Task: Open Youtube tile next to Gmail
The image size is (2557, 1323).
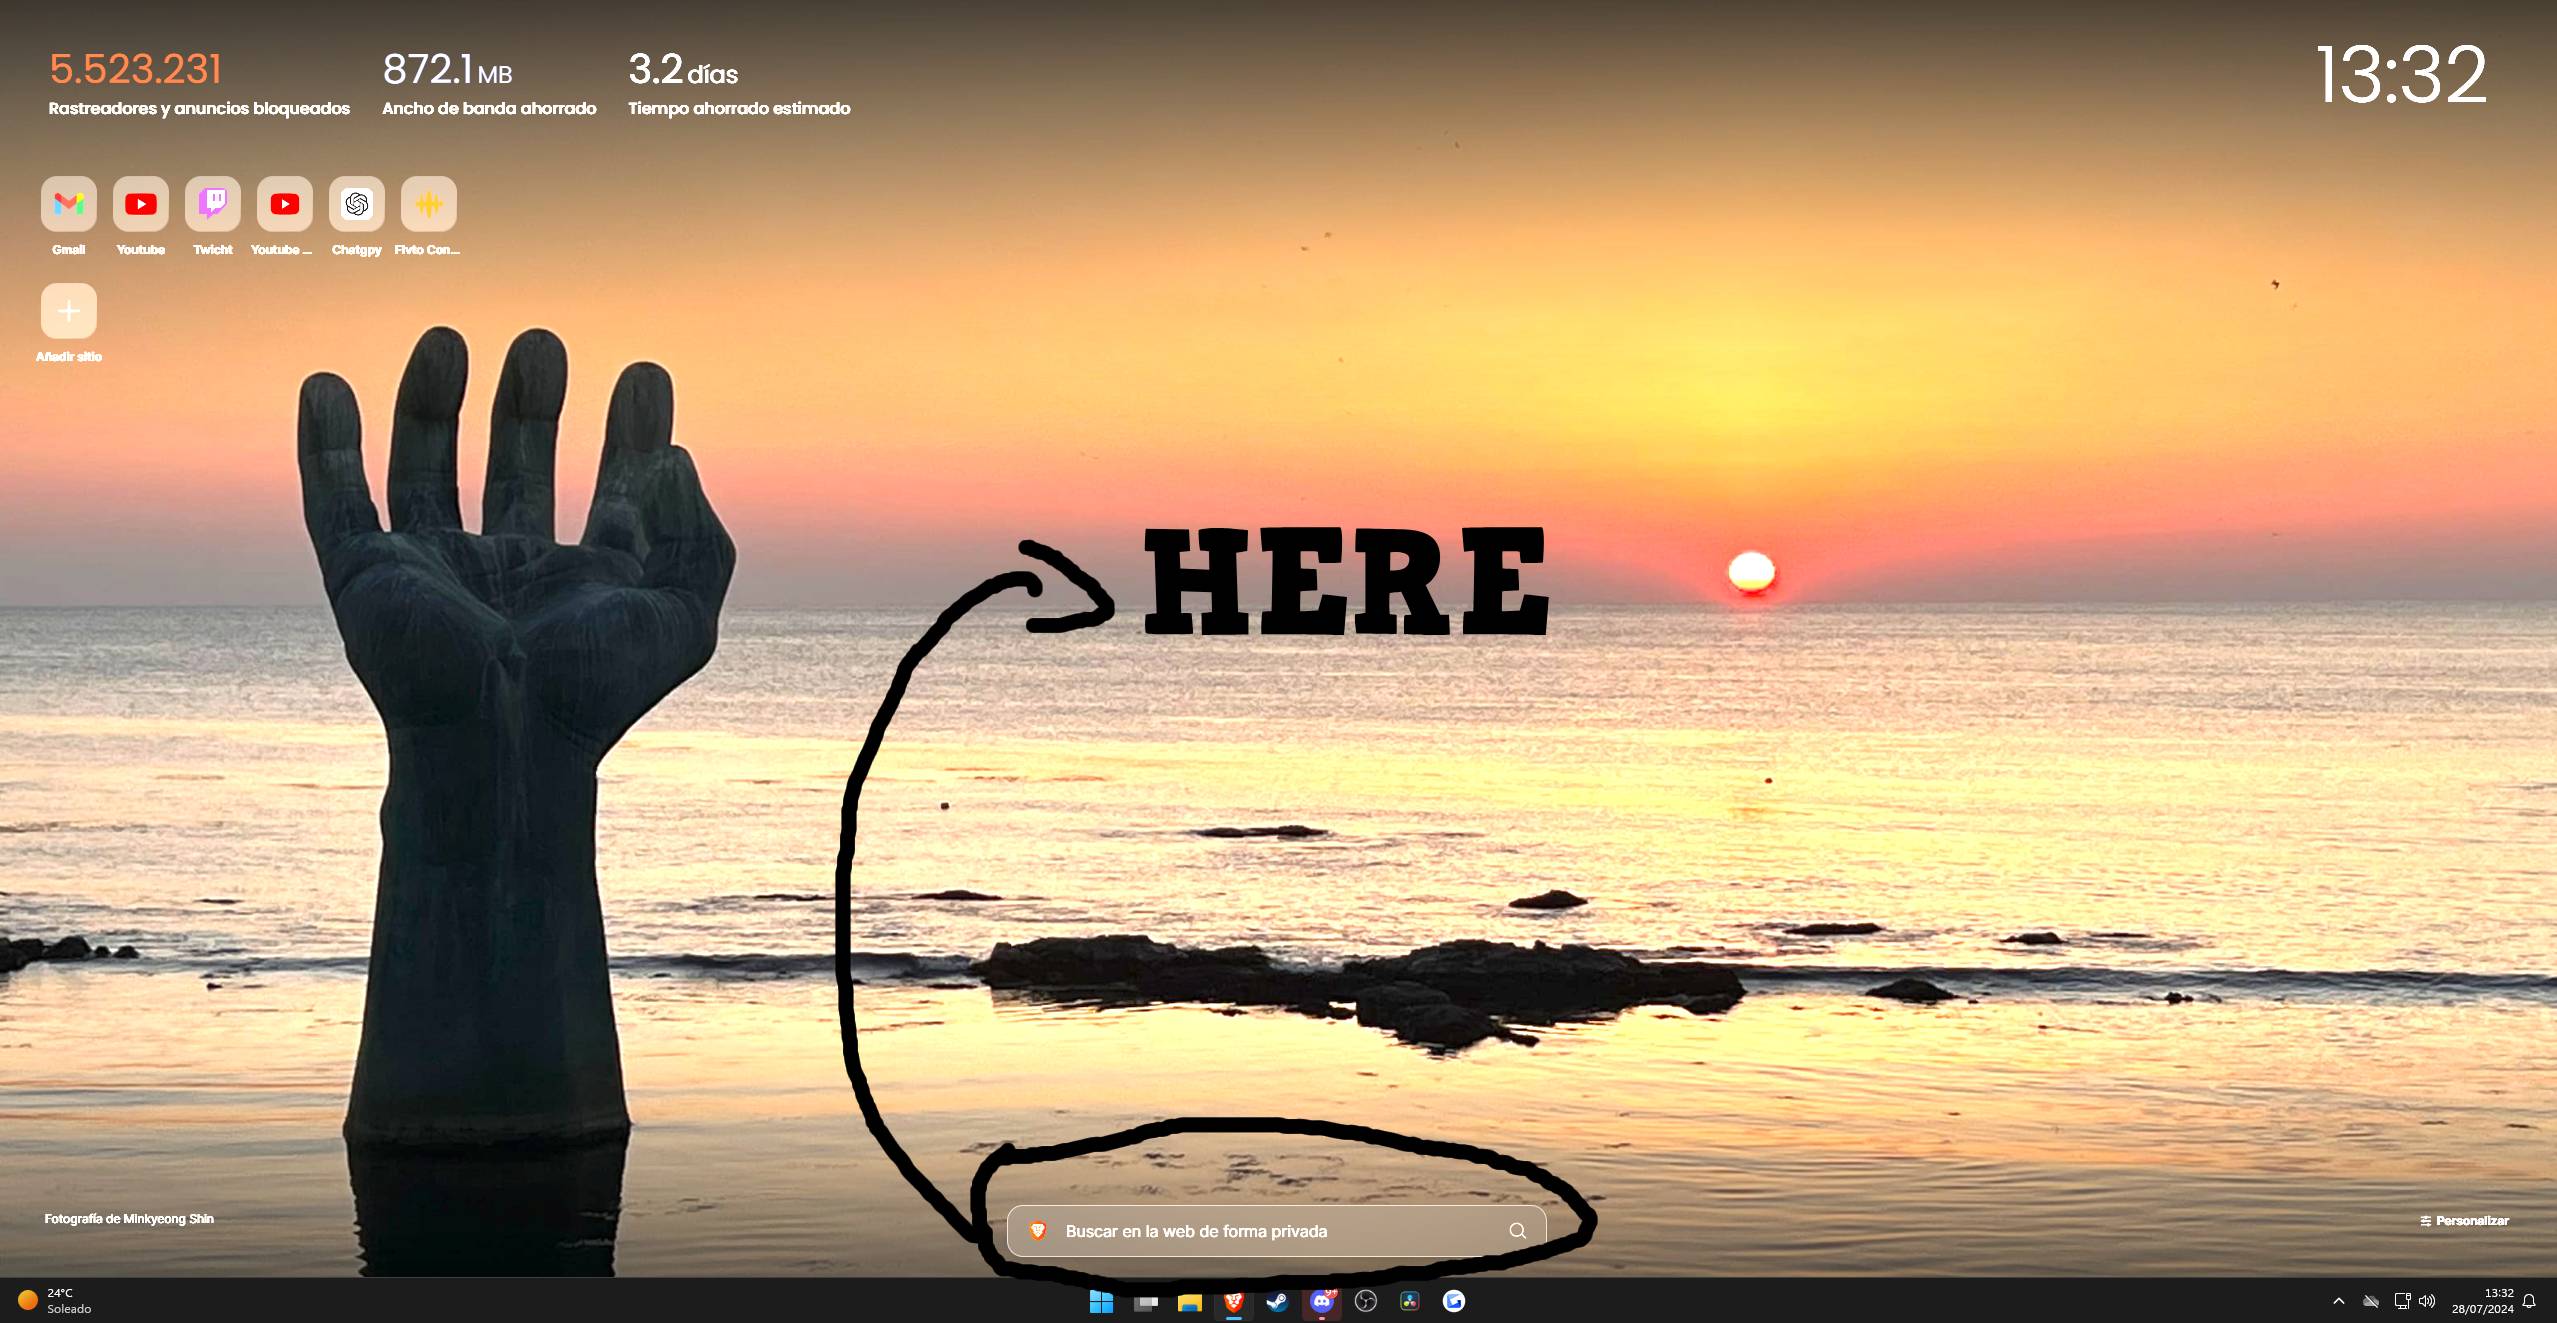Action: 141,204
